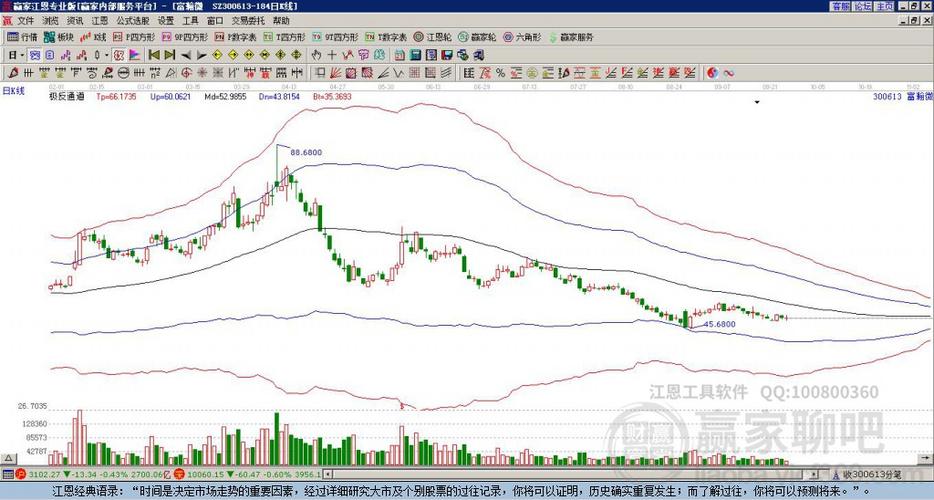Select the hand pan tool icon

316,55
